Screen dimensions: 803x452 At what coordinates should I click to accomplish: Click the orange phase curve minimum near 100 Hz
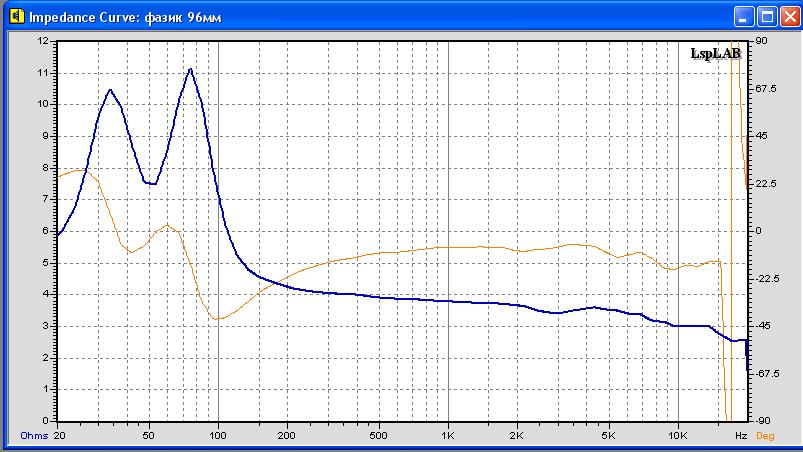point(216,319)
